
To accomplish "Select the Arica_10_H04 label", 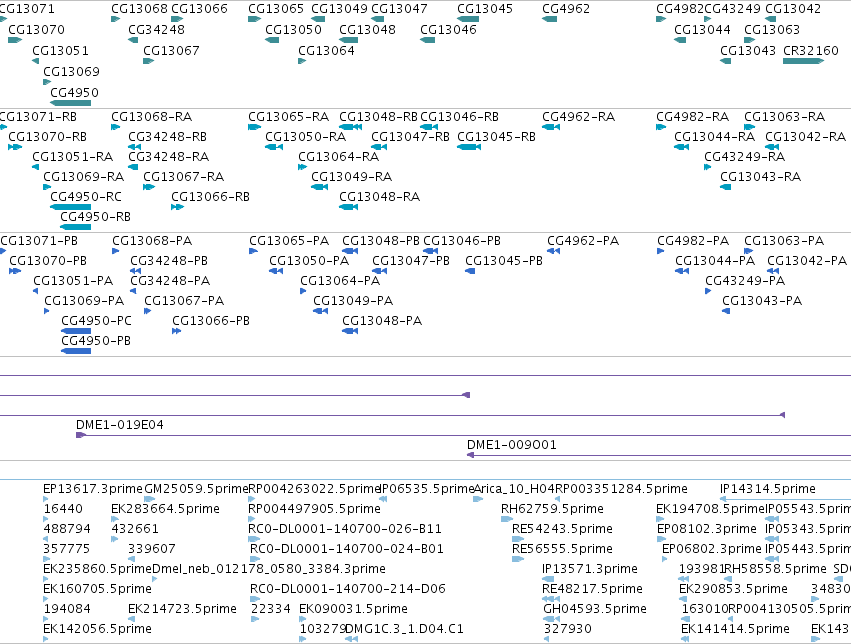I will click(x=514, y=489).
